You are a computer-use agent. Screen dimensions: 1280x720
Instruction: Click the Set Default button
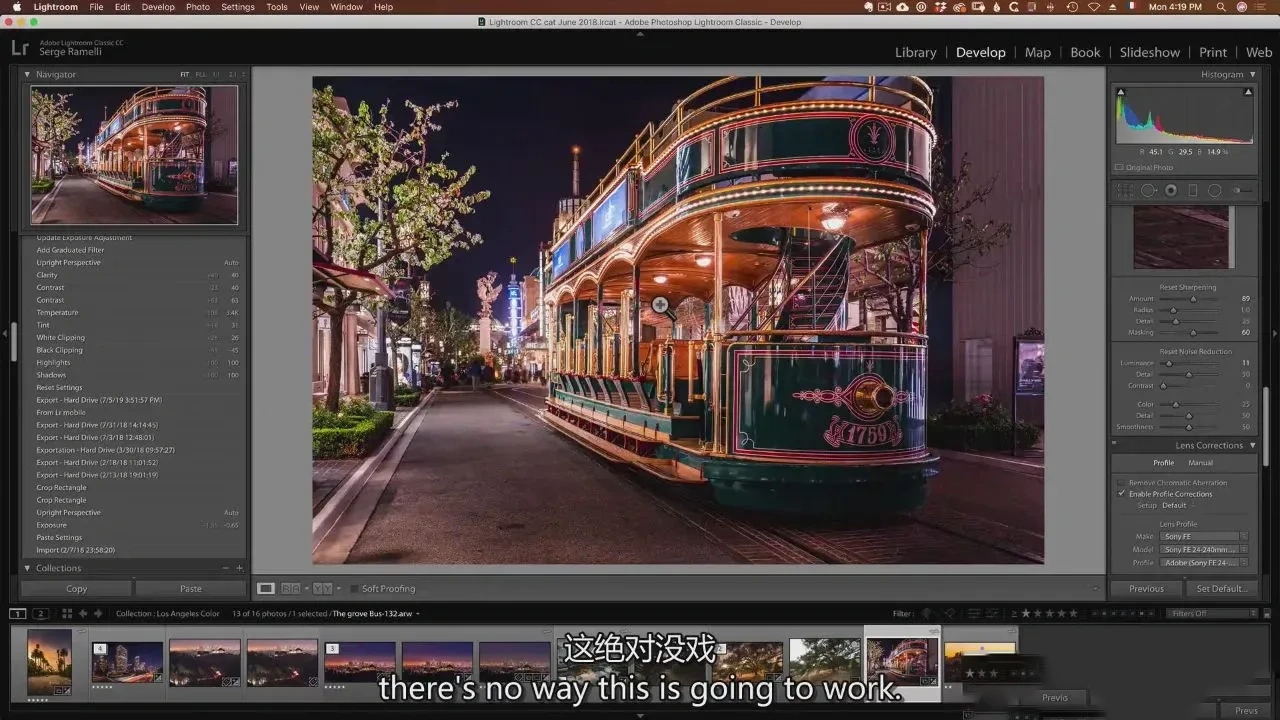click(x=1221, y=589)
